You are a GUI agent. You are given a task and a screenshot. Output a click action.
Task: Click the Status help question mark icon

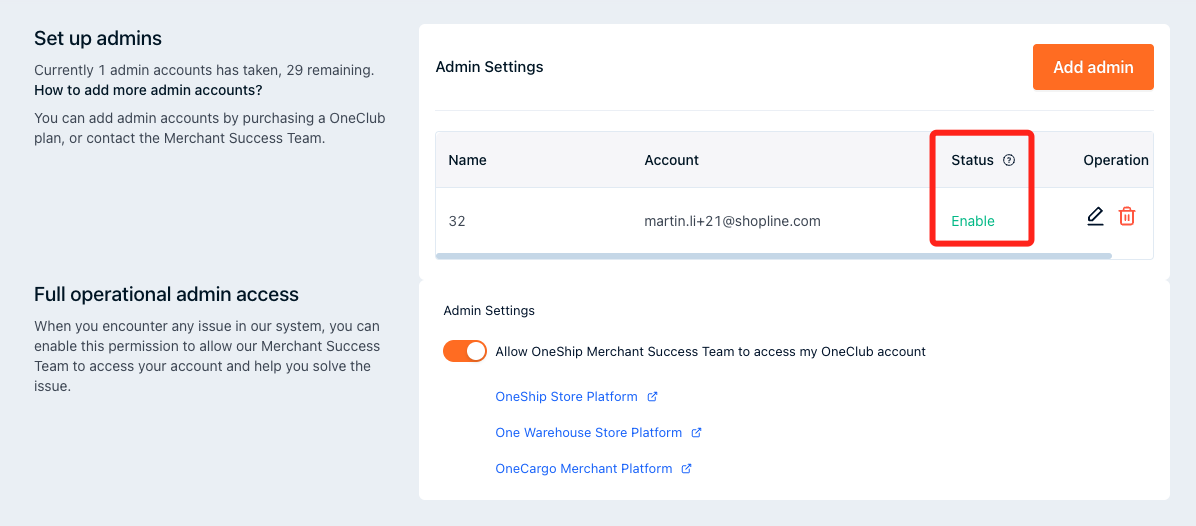(1009, 160)
